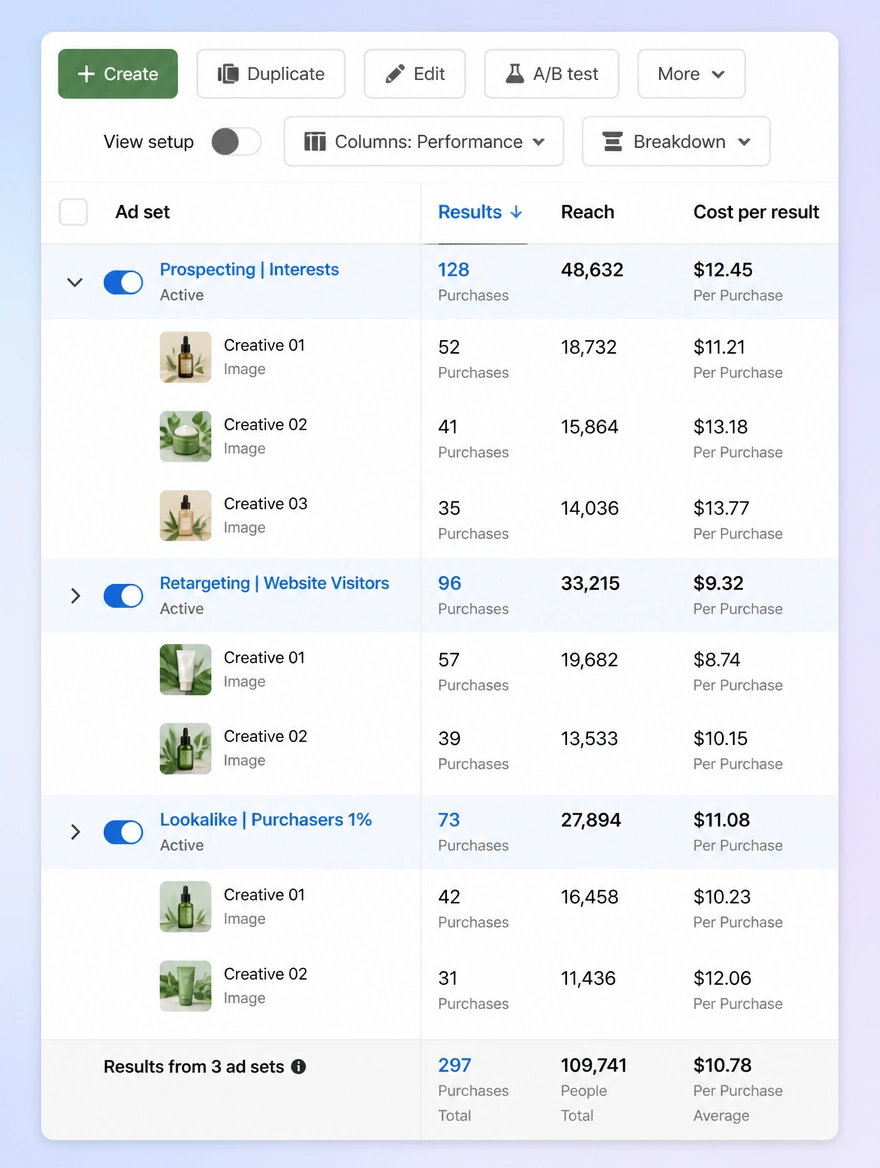Open the Lookalike | Purchasers 1% link
This screenshot has height=1168, width=880.
[x=265, y=819]
